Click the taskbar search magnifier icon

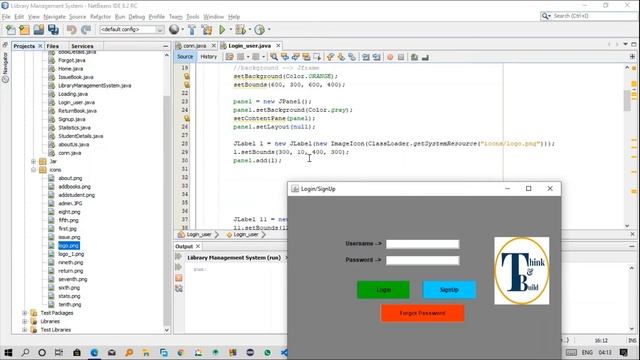(25, 352)
